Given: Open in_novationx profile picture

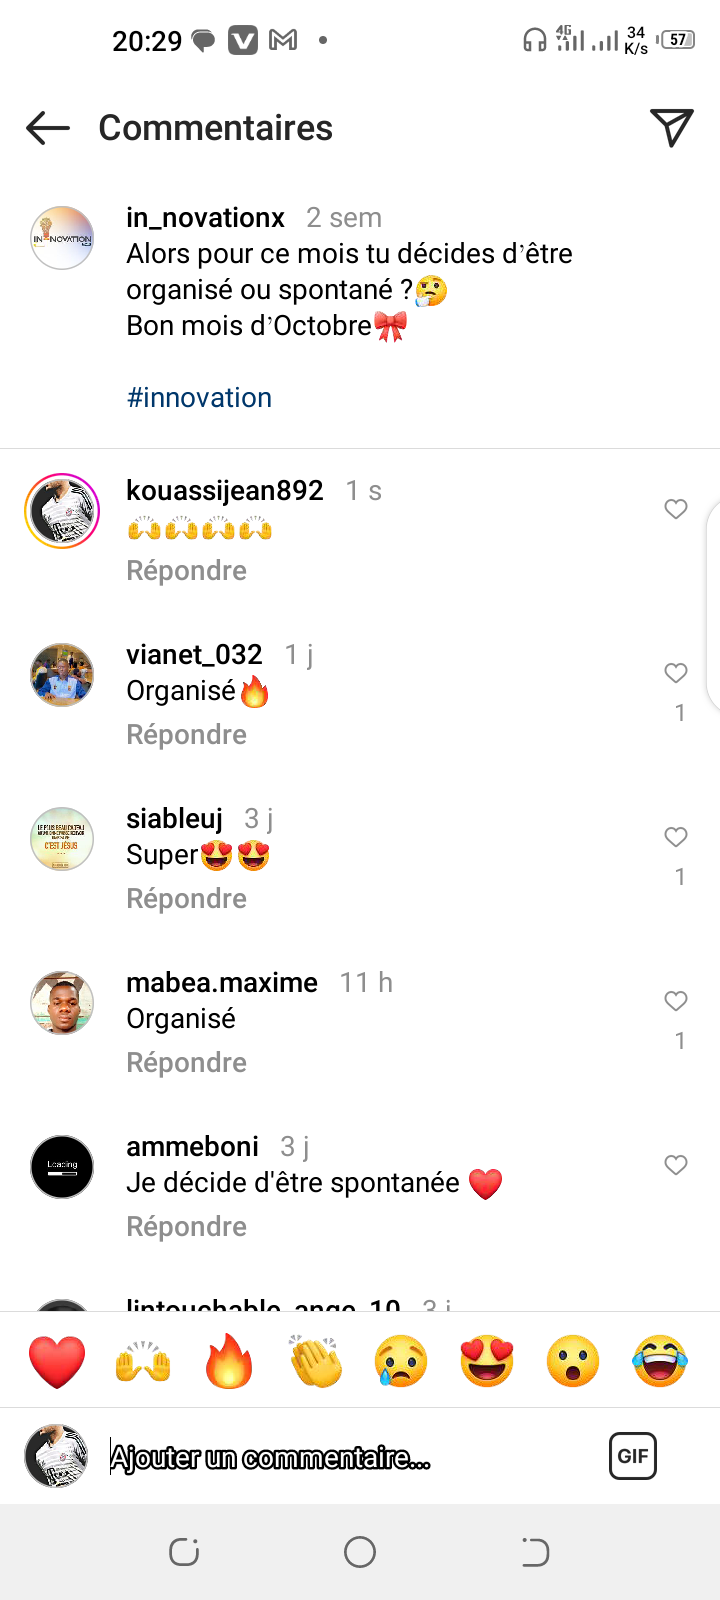Looking at the screenshot, I should 62,238.
